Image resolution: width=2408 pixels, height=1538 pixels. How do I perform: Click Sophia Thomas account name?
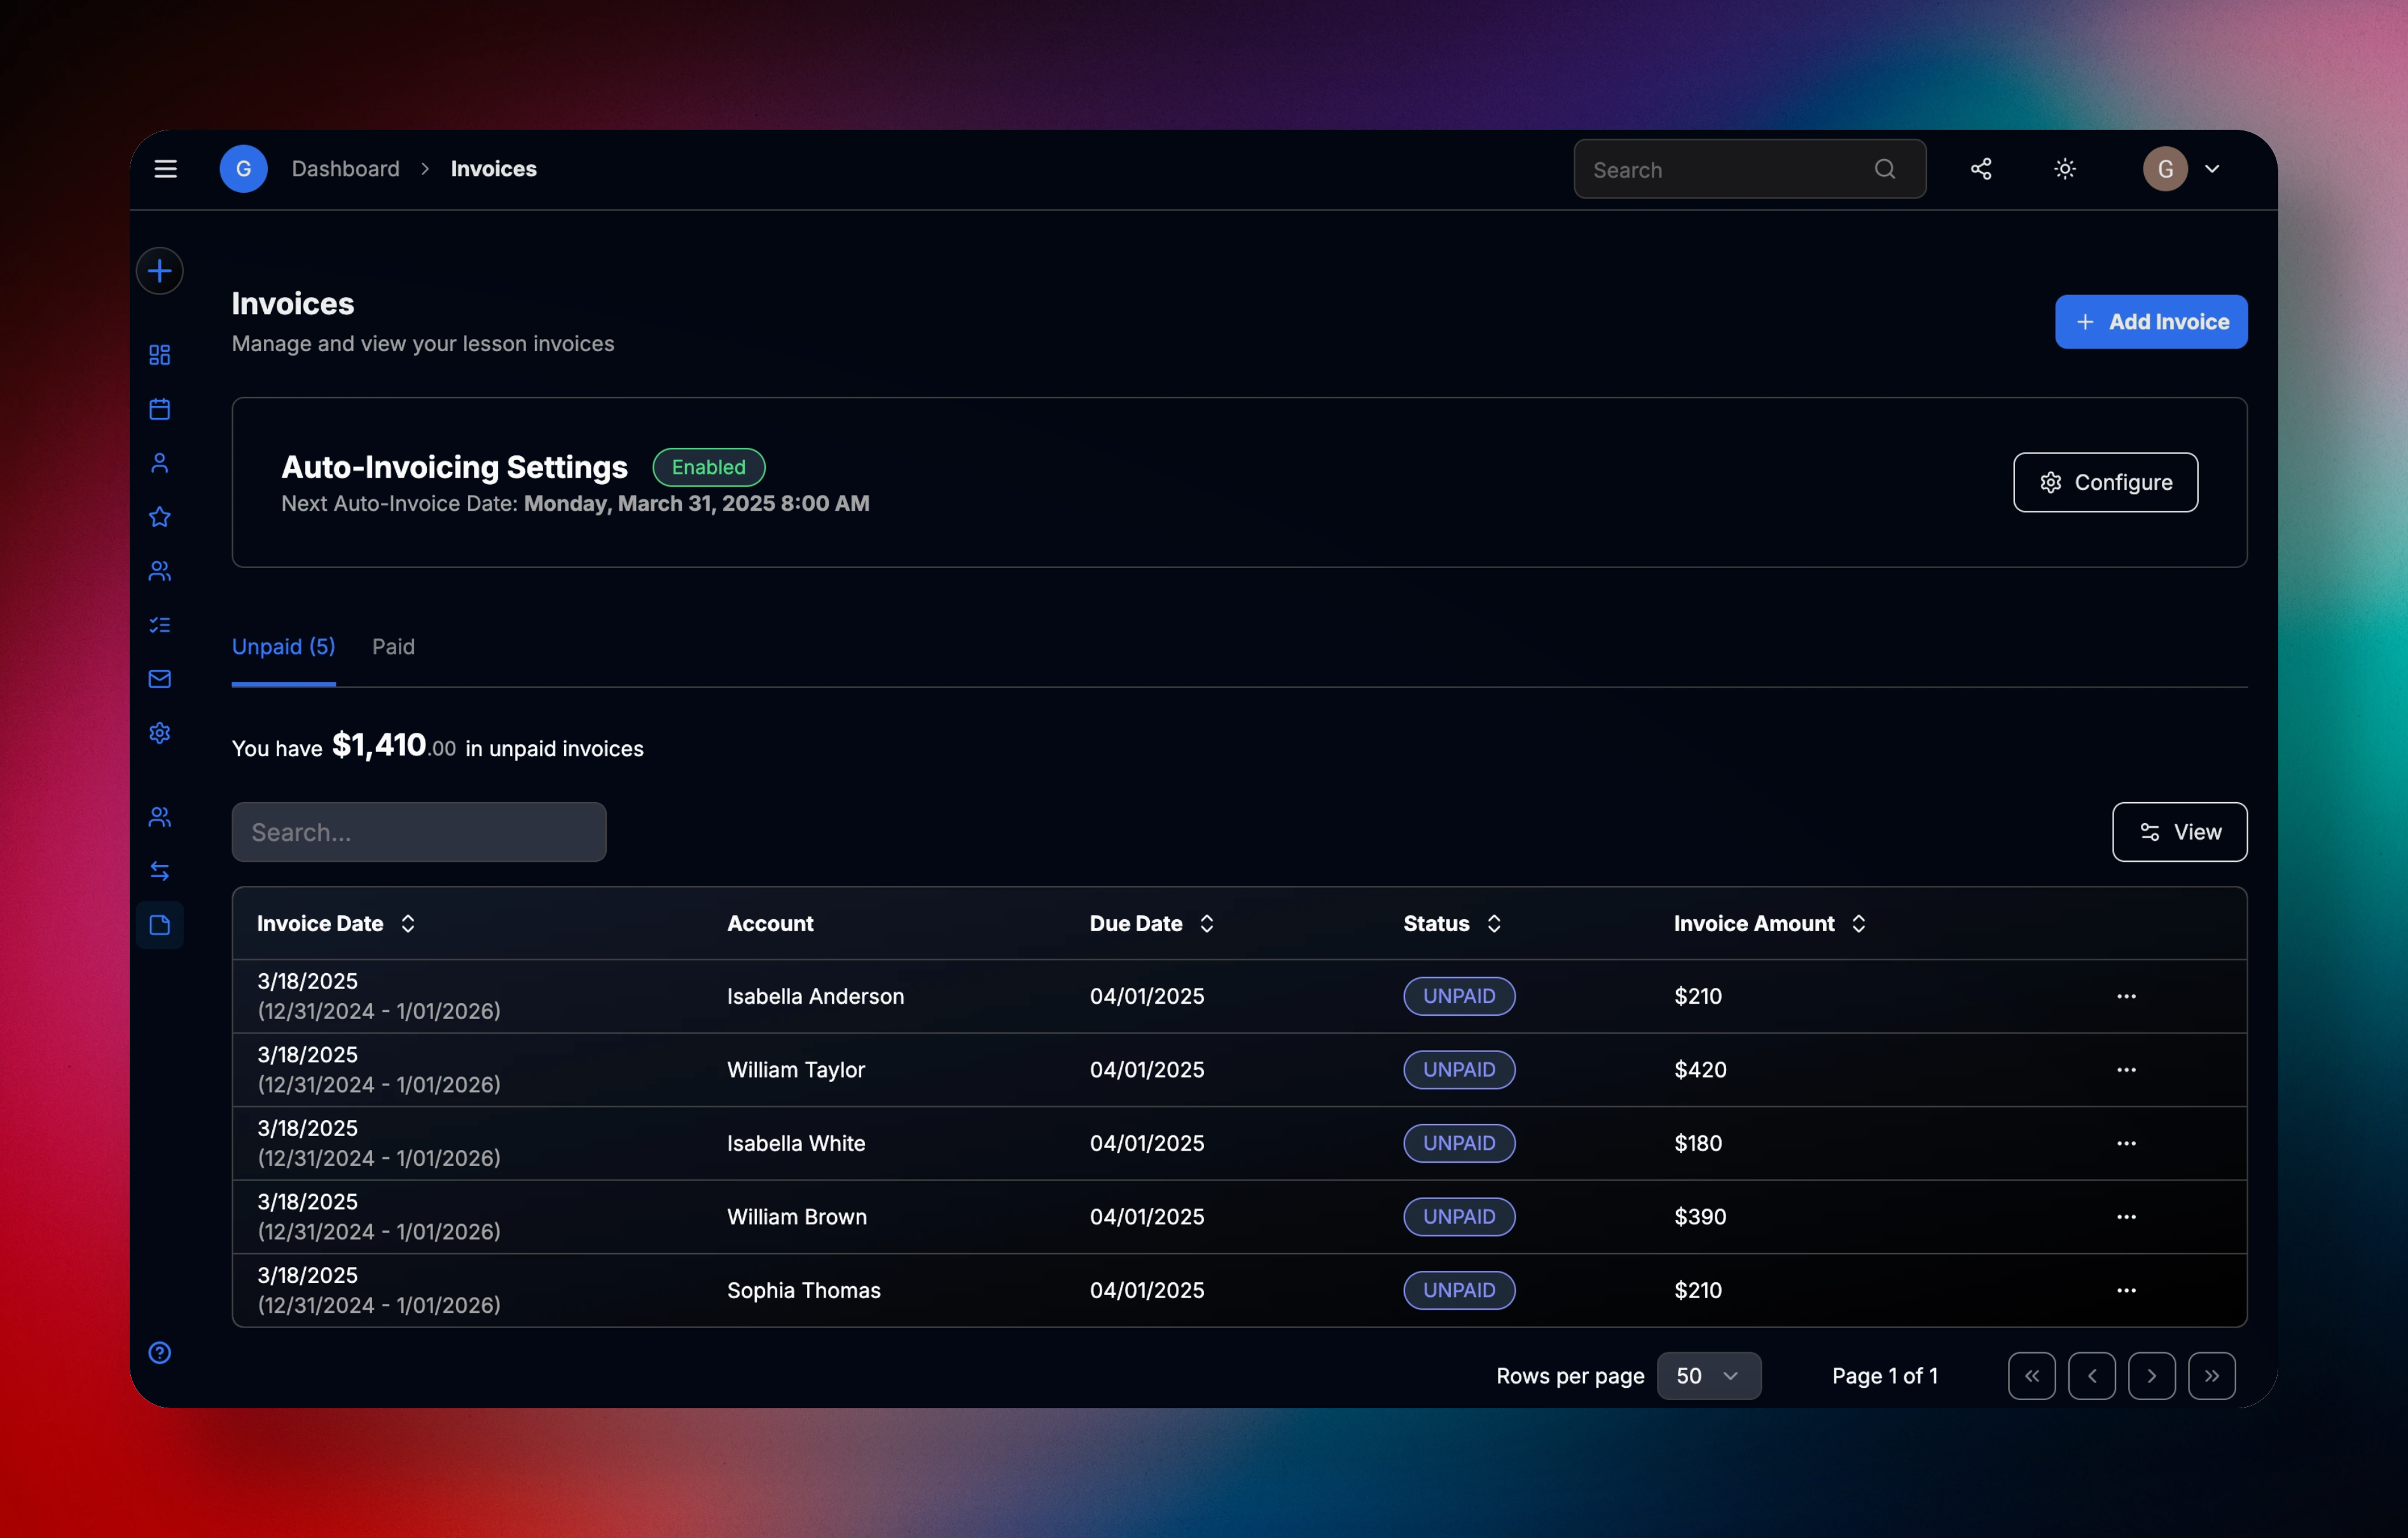tap(804, 1290)
